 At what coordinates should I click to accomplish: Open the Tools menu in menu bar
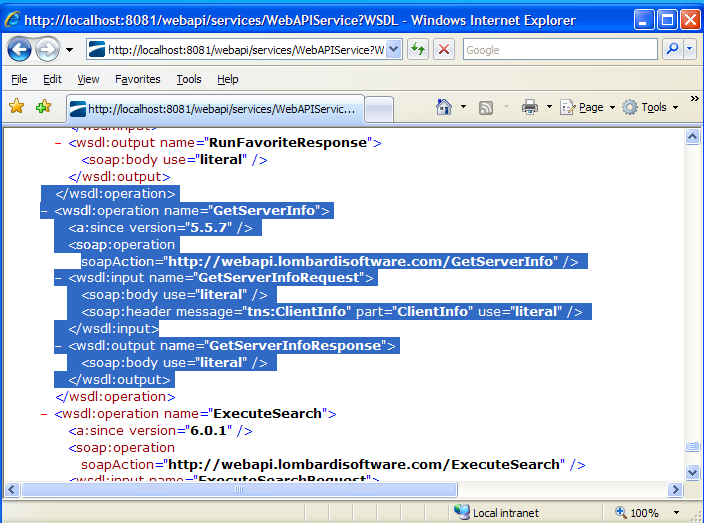189,79
